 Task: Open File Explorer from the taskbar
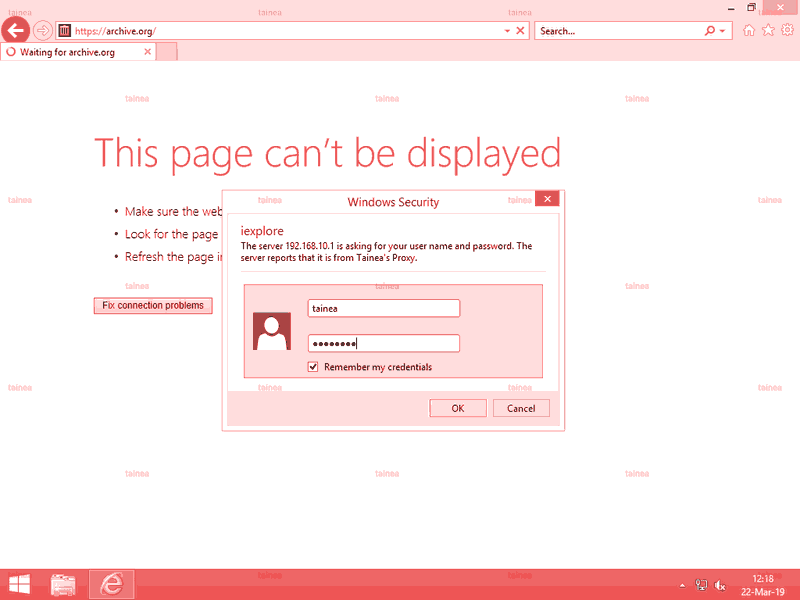[x=63, y=585]
